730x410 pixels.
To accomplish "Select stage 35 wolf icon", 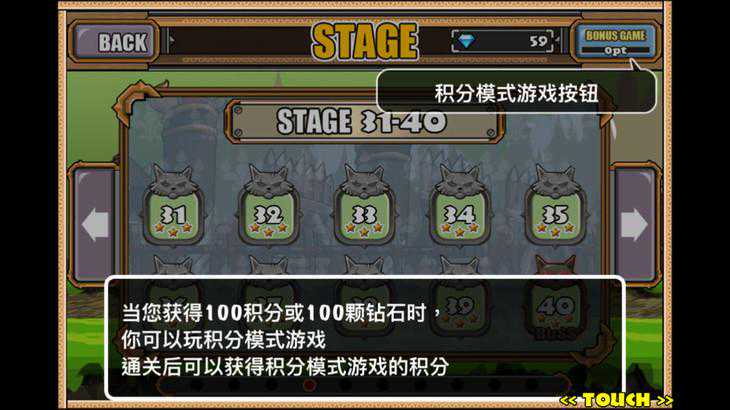I will pyautogui.click(x=555, y=206).
